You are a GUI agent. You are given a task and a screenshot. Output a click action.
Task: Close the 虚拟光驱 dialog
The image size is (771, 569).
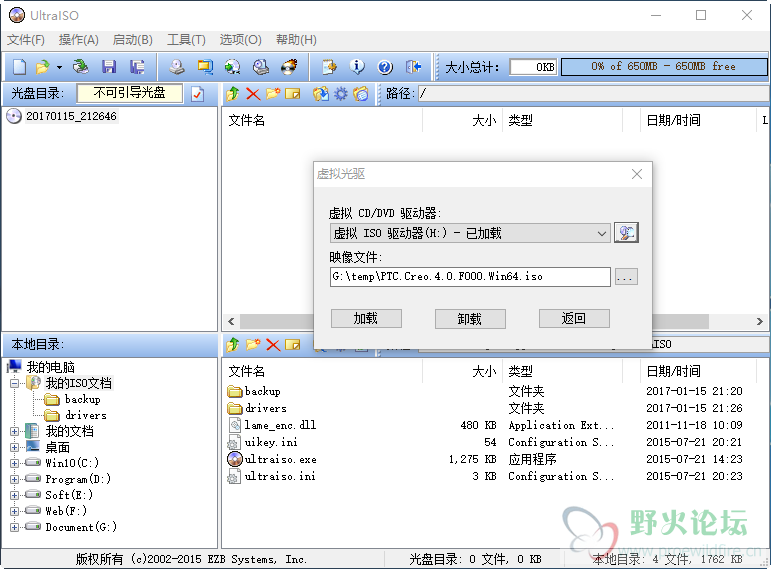(x=637, y=174)
